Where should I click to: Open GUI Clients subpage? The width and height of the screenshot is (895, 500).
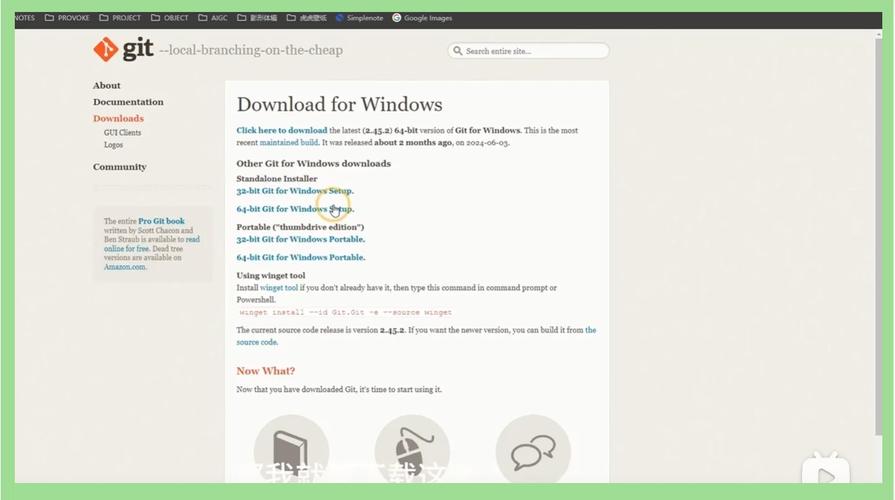pos(122,132)
